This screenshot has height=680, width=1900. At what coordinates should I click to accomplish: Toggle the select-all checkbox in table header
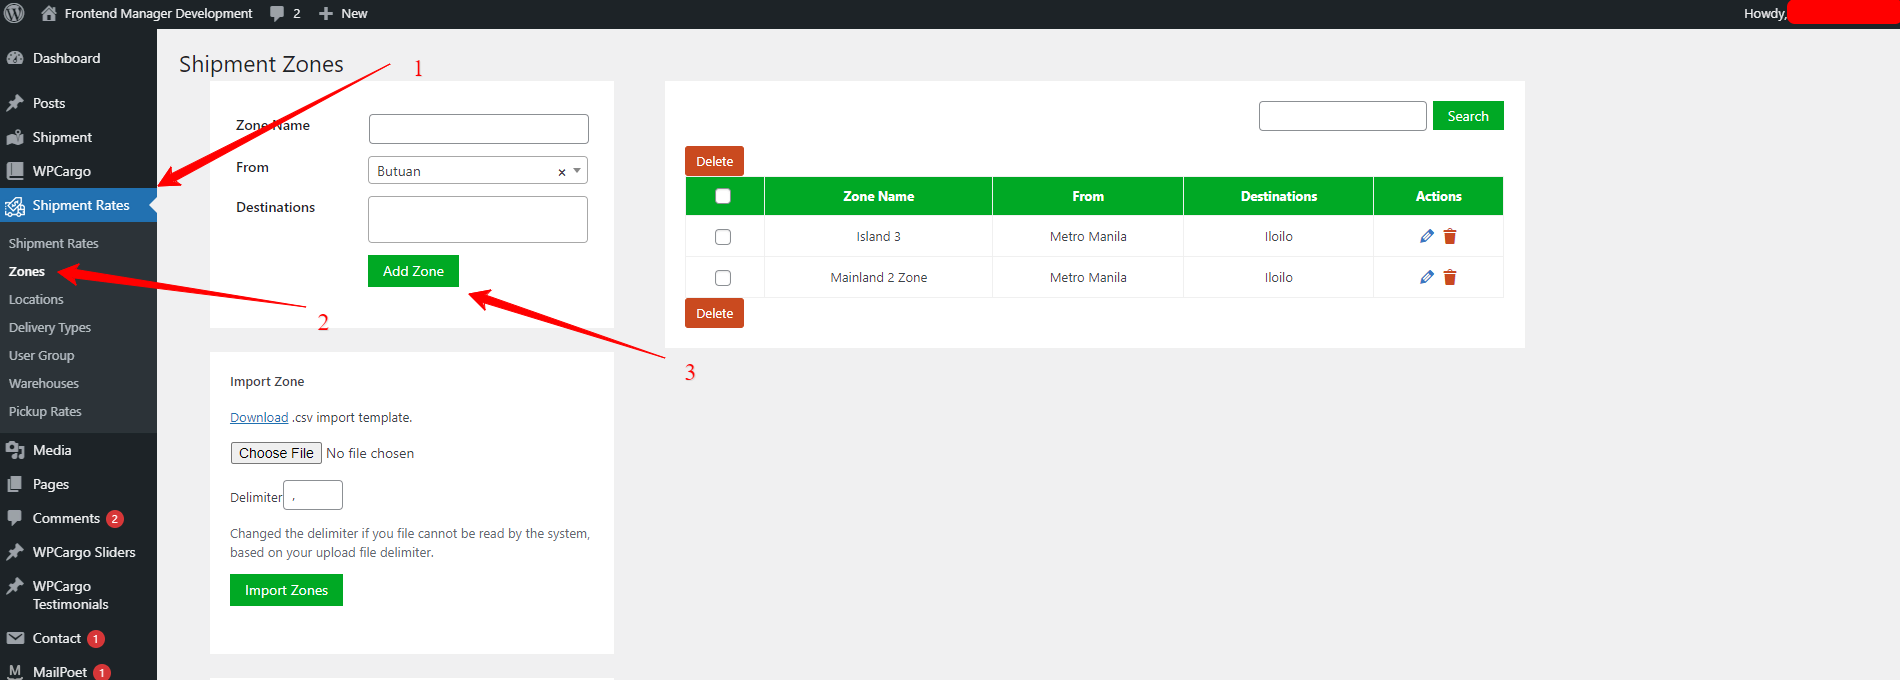723,196
